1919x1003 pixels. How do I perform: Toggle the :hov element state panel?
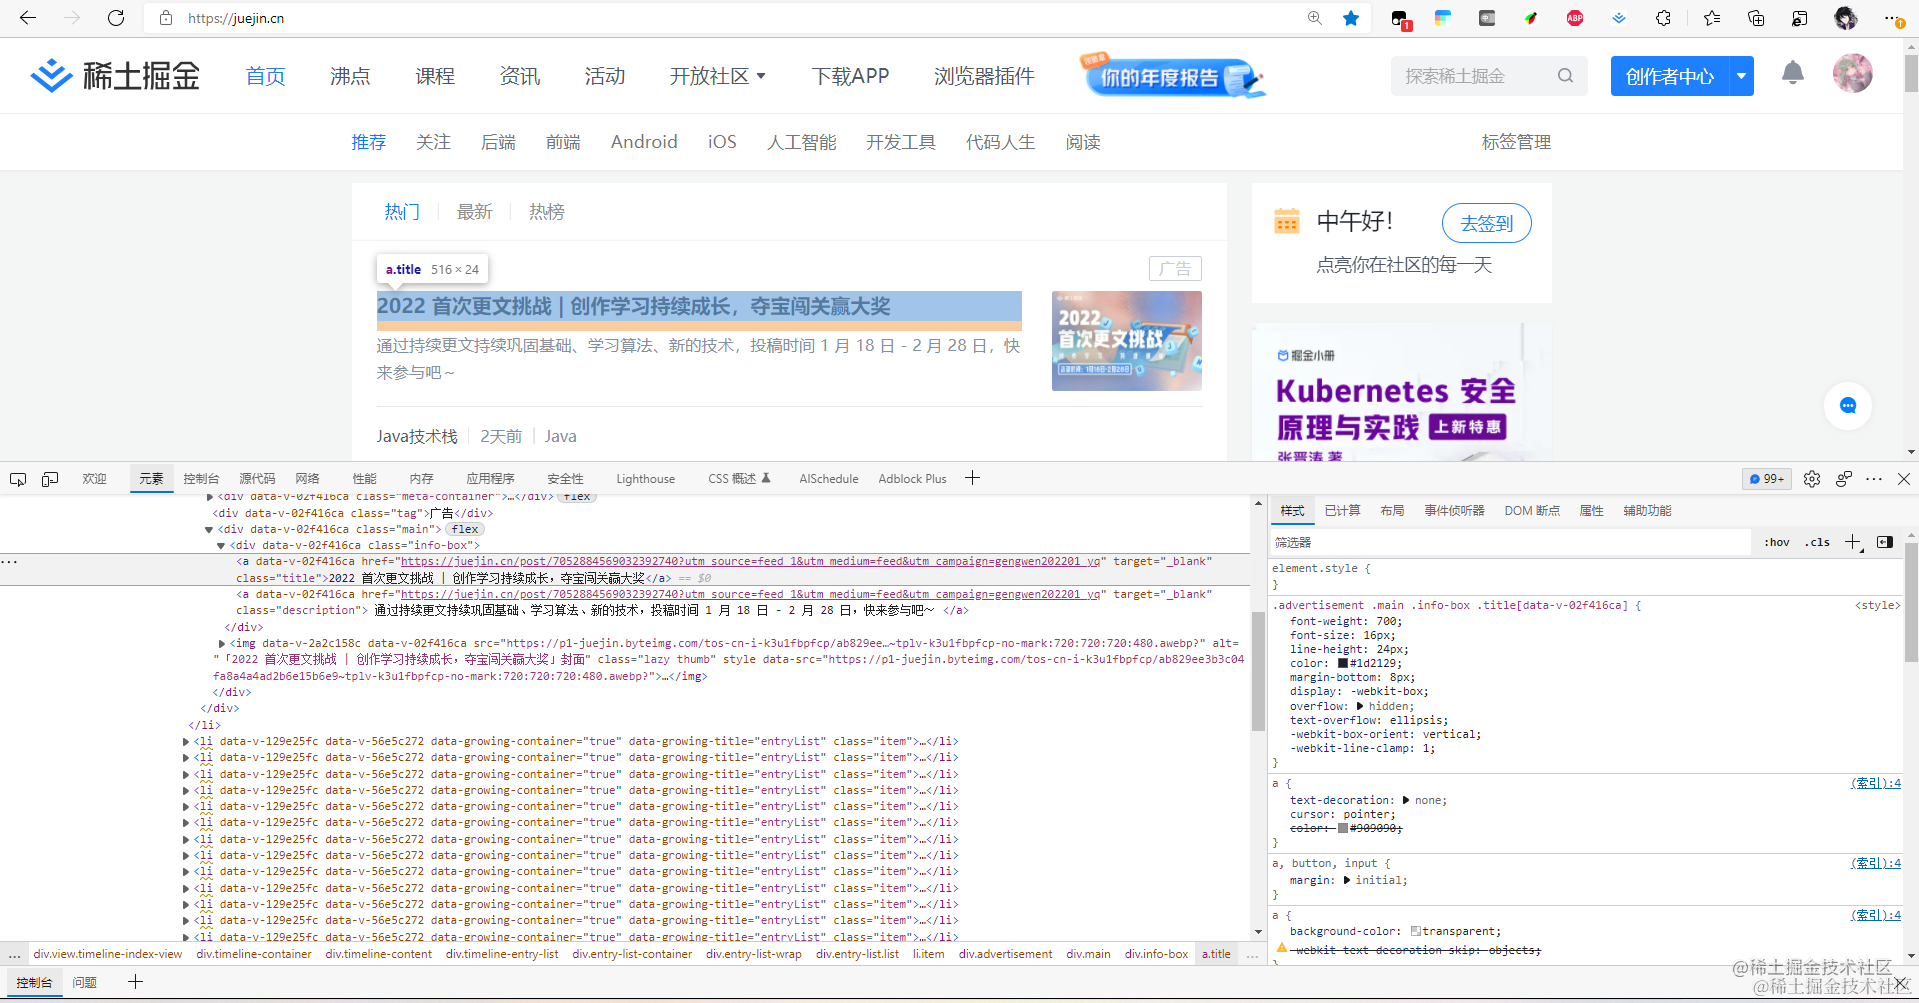pyautogui.click(x=1777, y=542)
